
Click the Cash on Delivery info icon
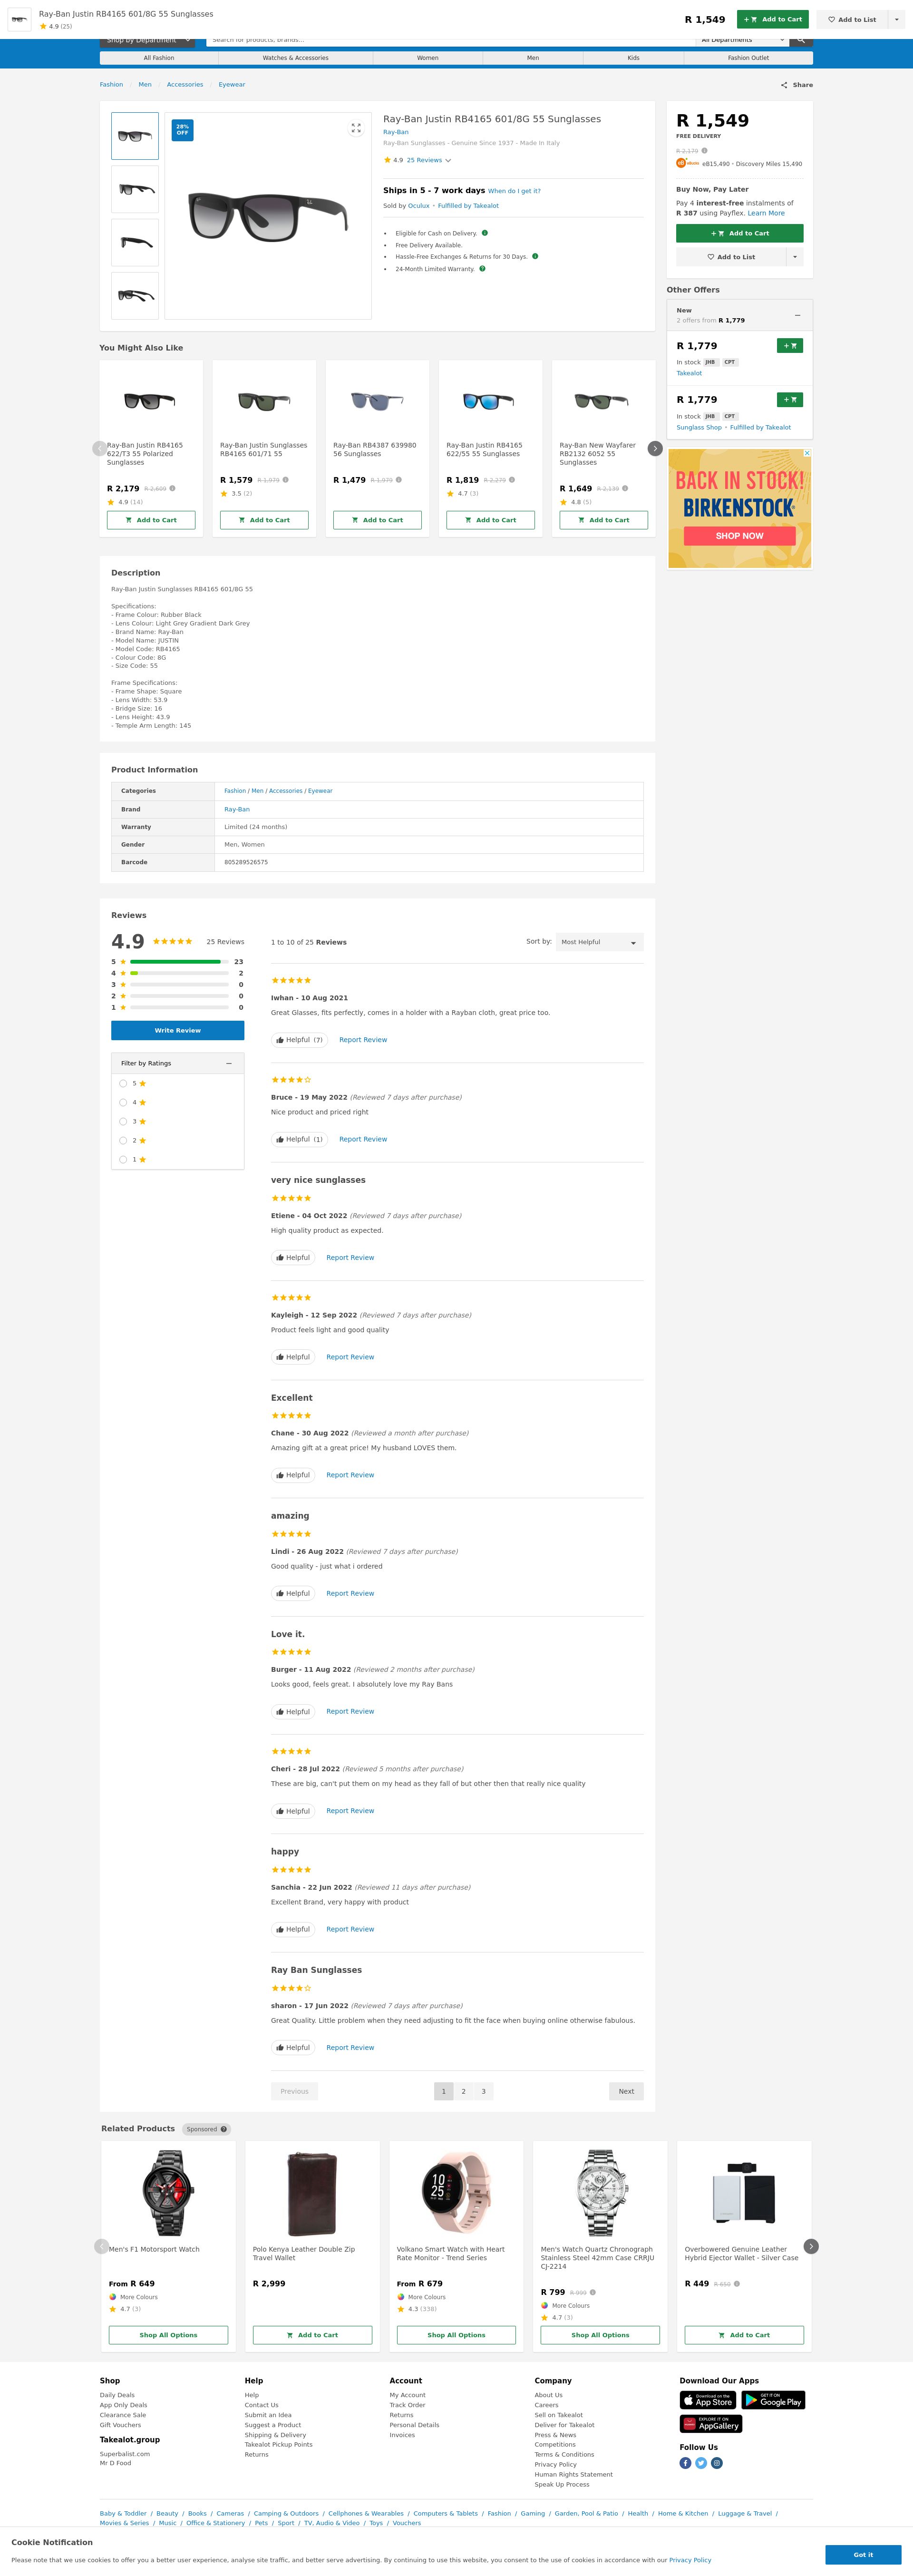485,233
